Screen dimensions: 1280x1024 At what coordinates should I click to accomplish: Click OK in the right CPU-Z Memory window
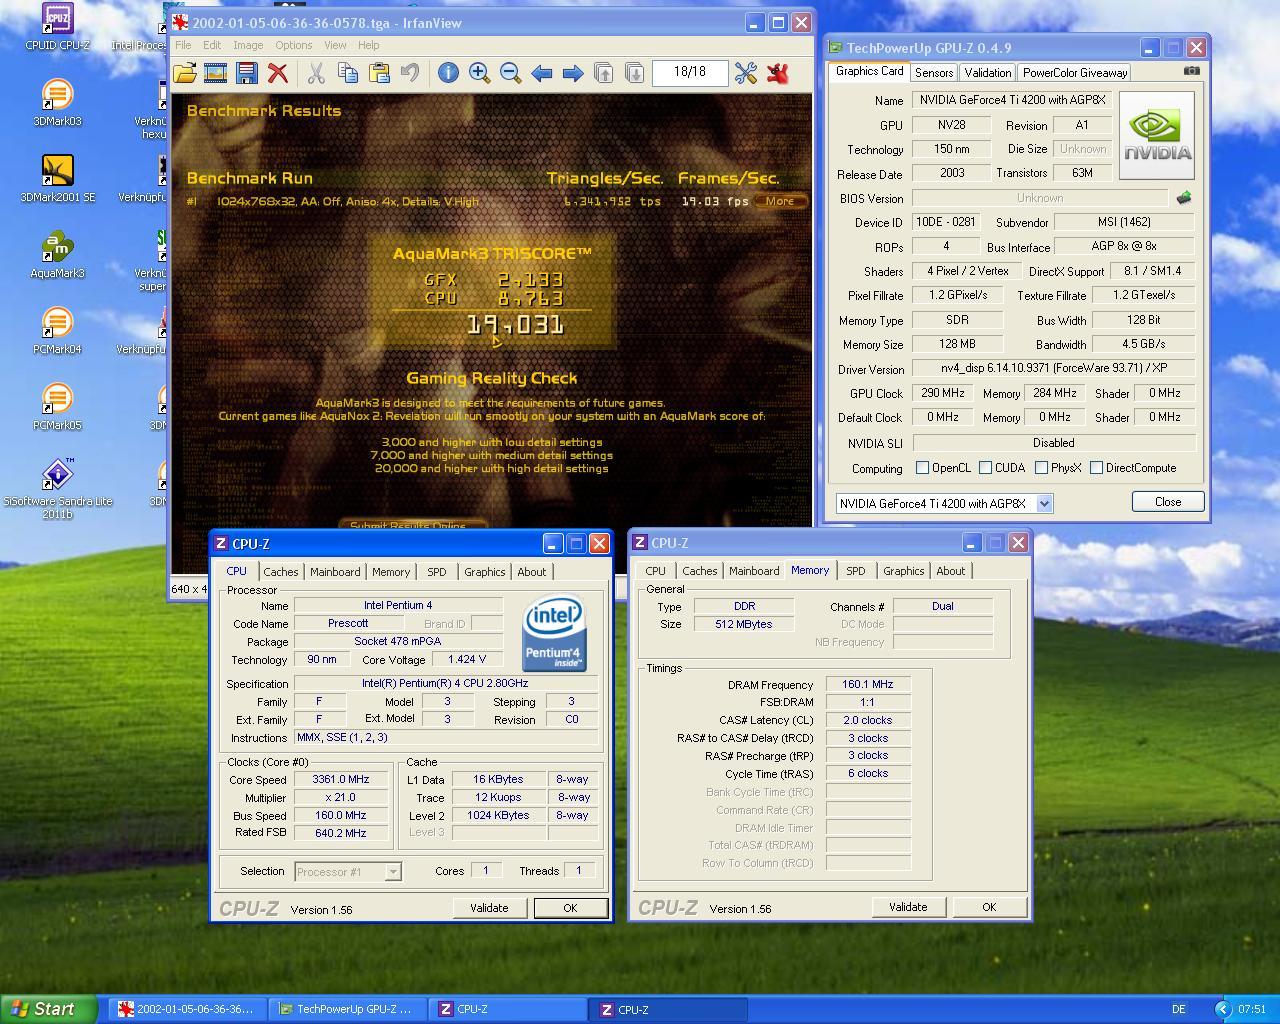pos(989,907)
